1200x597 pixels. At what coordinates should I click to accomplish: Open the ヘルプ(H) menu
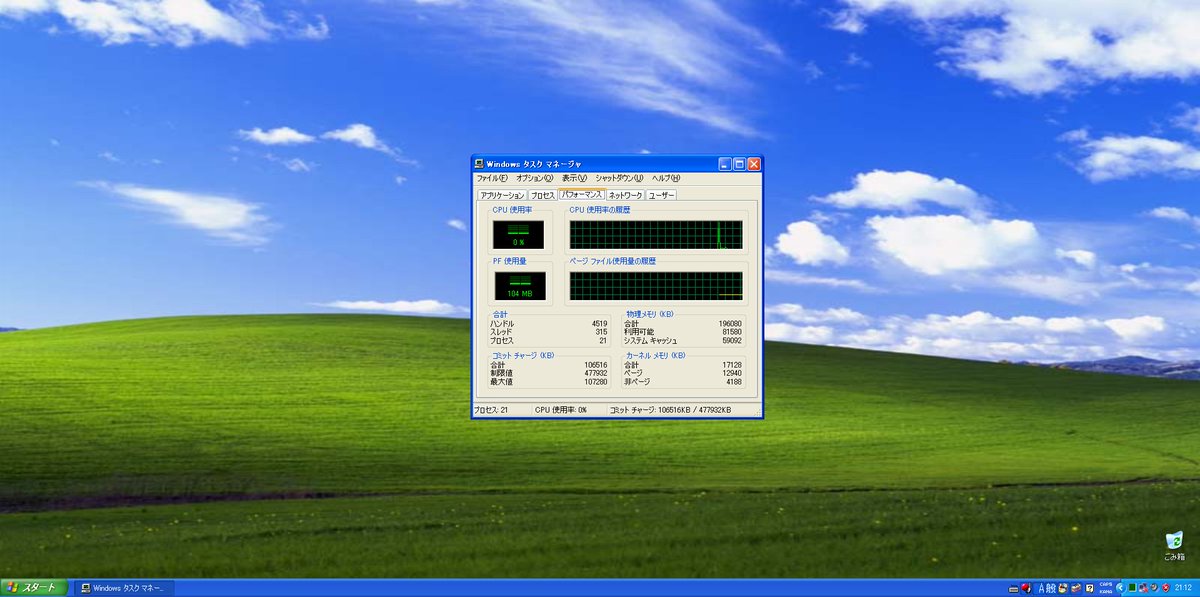[666, 178]
